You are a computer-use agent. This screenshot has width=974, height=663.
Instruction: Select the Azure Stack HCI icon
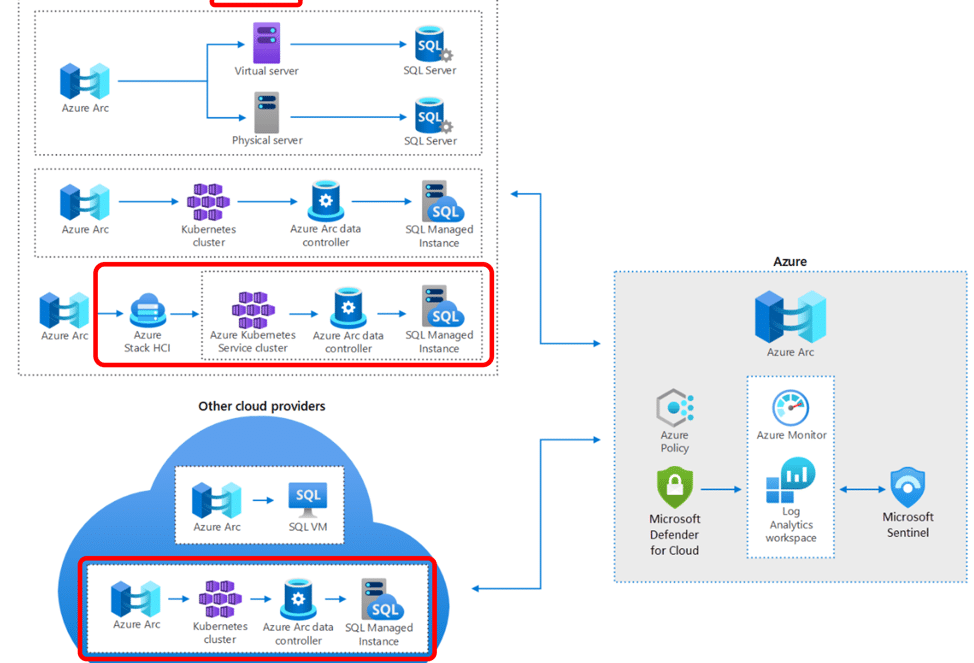tap(148, 310)
